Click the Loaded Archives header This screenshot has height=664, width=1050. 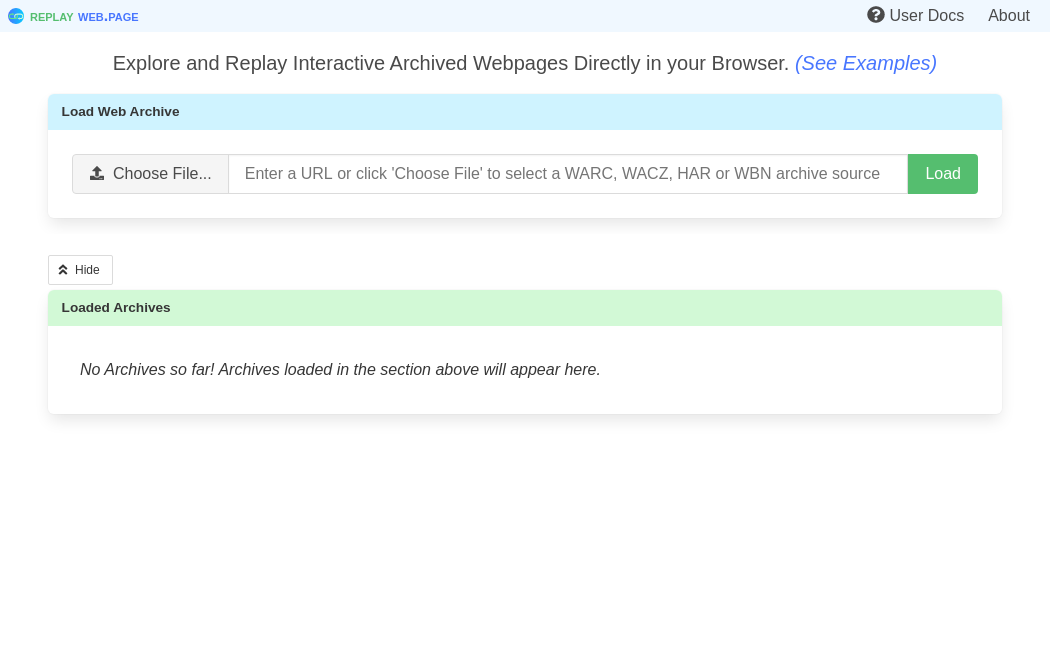(x=116, y=308)
